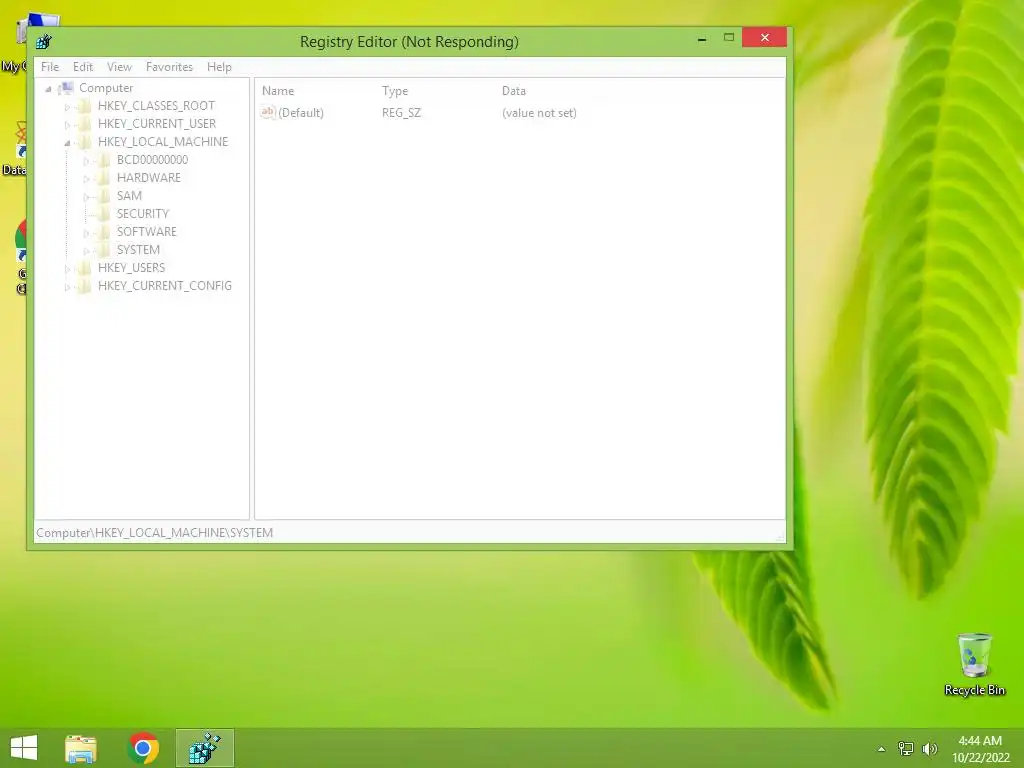Expand the SAM key arrow
The width and height of the screenshot is (1024, 768).
(86, 197)
